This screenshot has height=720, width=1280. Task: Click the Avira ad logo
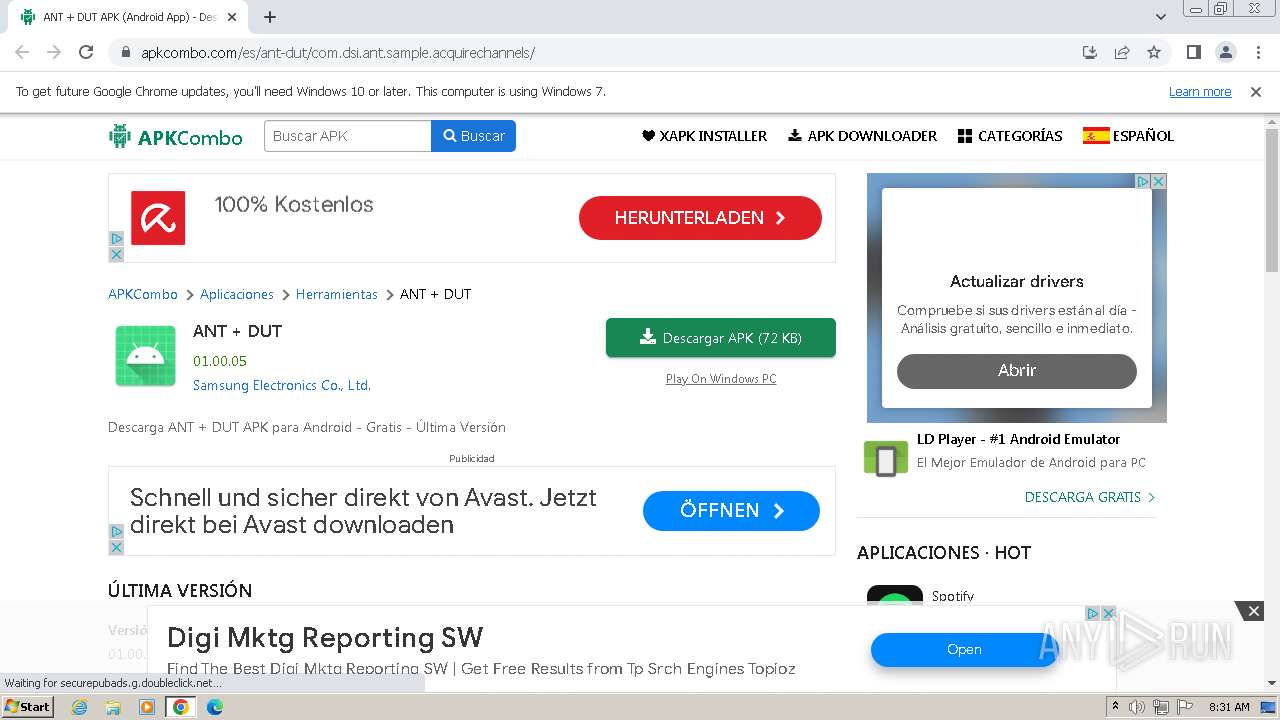[158, 217]
